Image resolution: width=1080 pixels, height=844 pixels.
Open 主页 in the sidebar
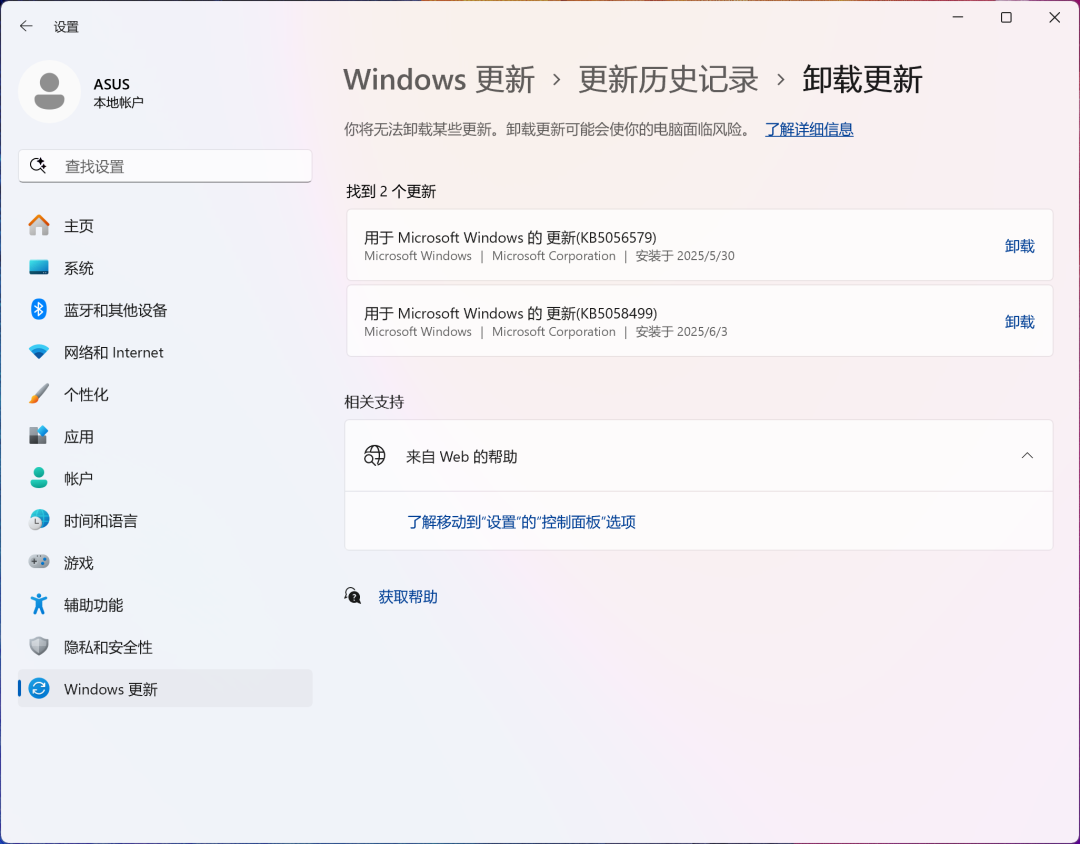(x=165, y=225)
